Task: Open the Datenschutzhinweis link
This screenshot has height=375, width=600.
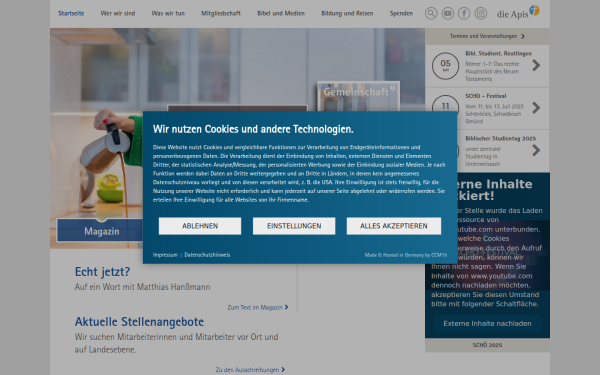Action: point(207,255)
